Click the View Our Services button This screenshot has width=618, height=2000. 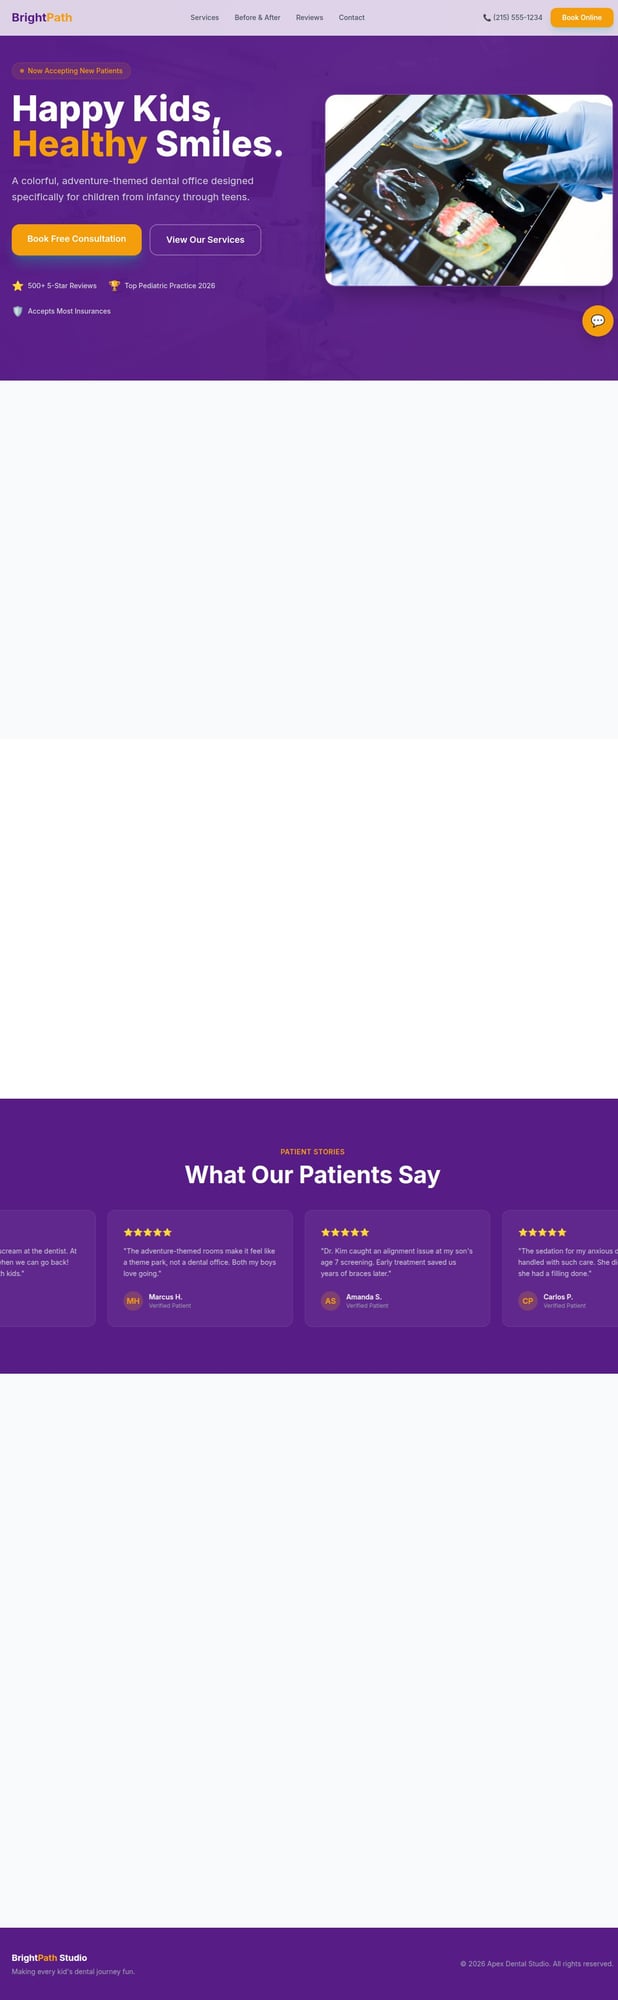205,240
